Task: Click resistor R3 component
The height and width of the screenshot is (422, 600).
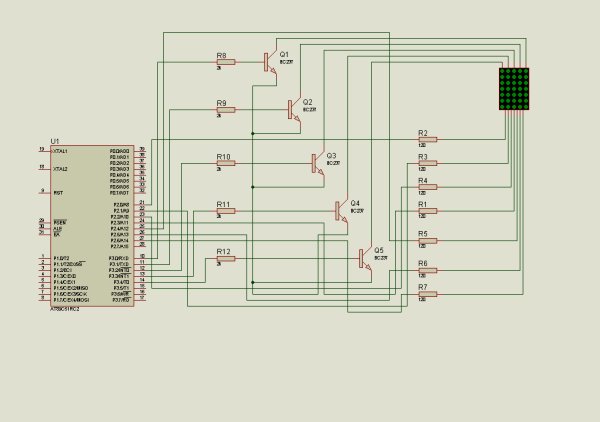Action: pos(428,163)
